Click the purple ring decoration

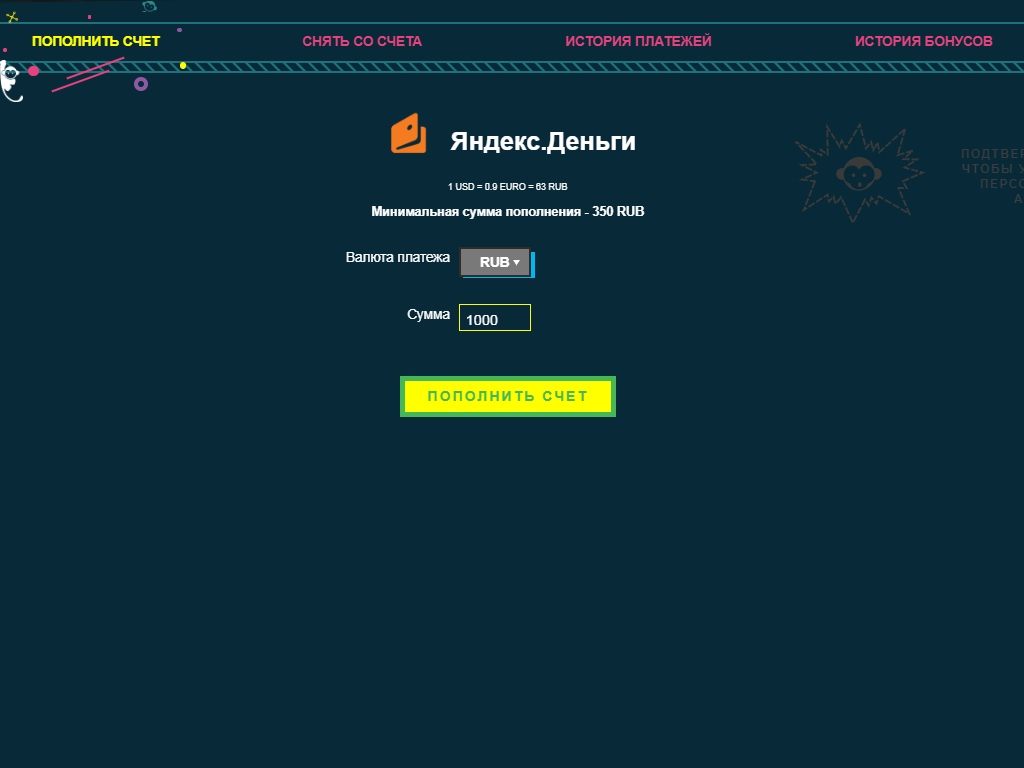click(141, 84)
